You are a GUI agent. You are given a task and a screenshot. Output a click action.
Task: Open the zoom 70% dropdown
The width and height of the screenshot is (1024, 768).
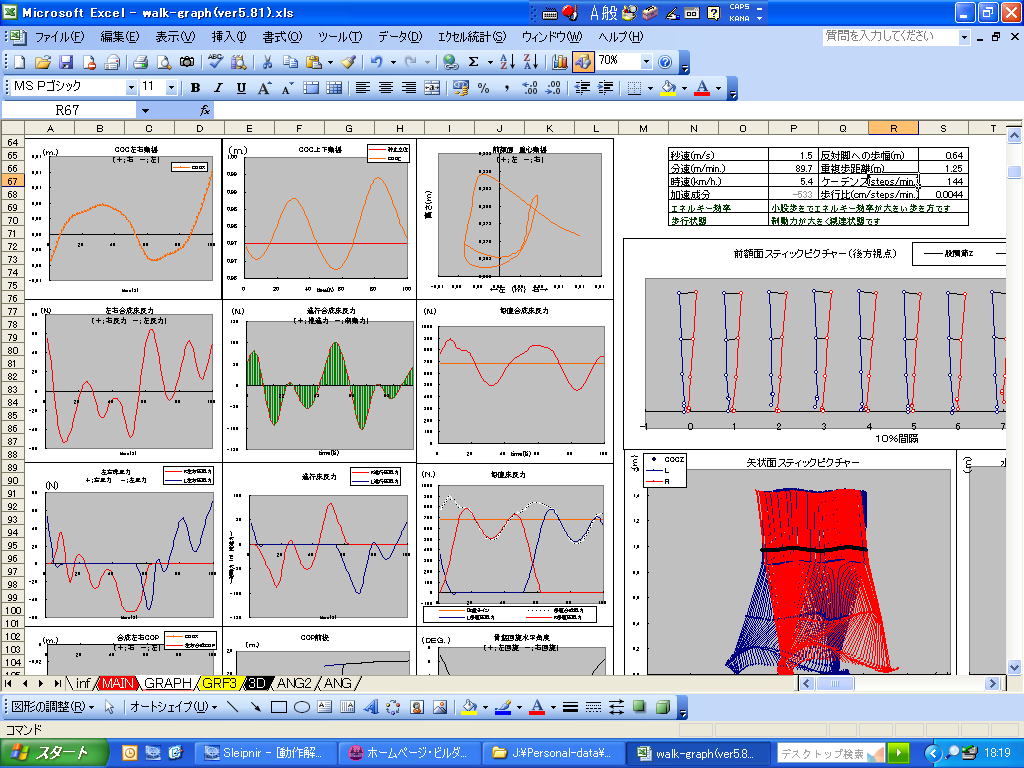click(x=646, y=62)
